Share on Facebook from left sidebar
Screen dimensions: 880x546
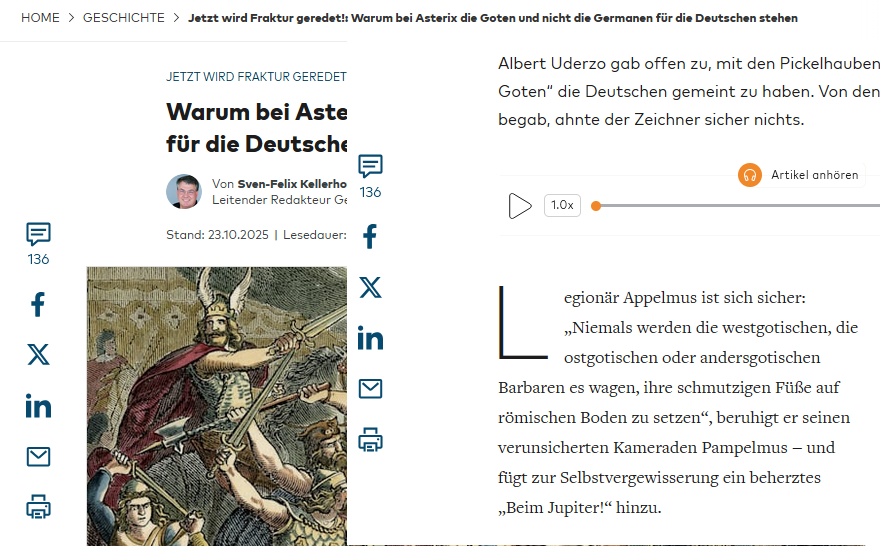coord(38,304)
